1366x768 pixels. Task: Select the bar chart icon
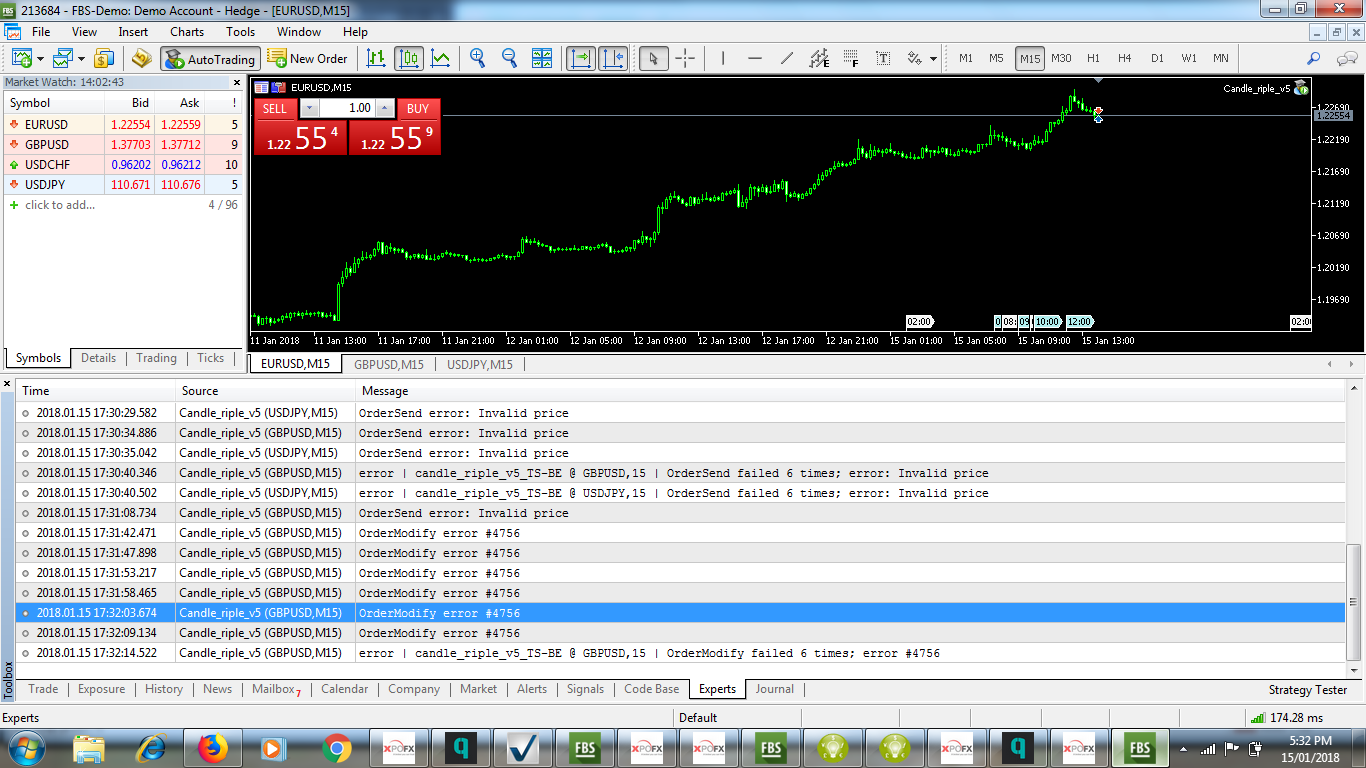tap(376, 58)
